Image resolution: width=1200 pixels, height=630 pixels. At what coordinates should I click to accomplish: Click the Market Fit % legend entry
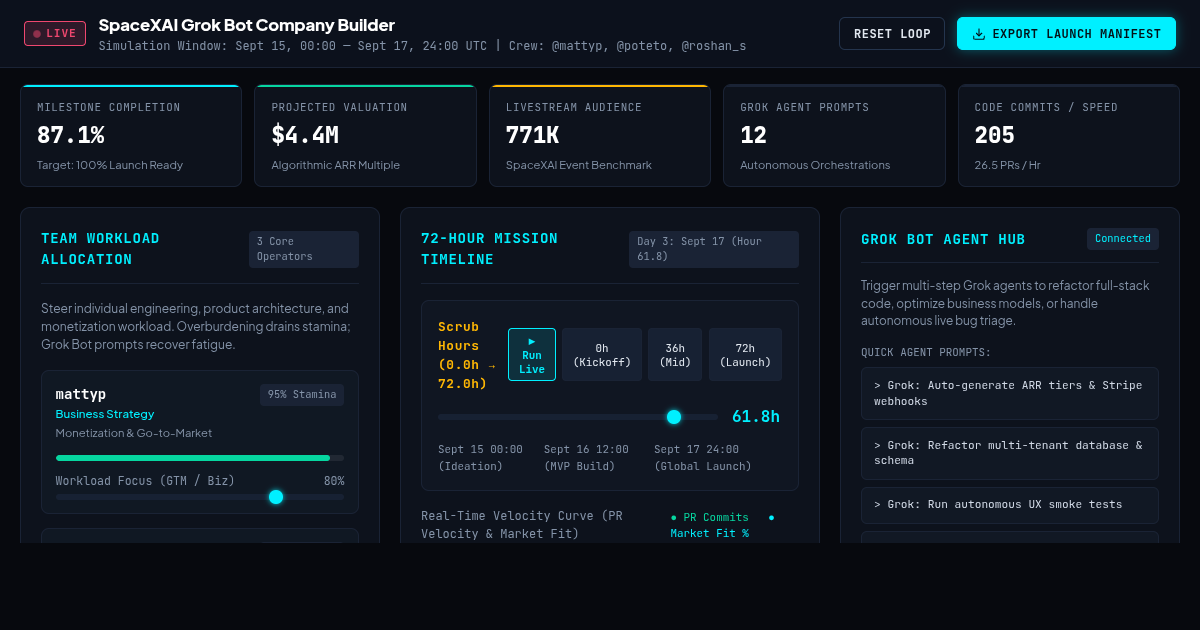[x=723, y=525]
